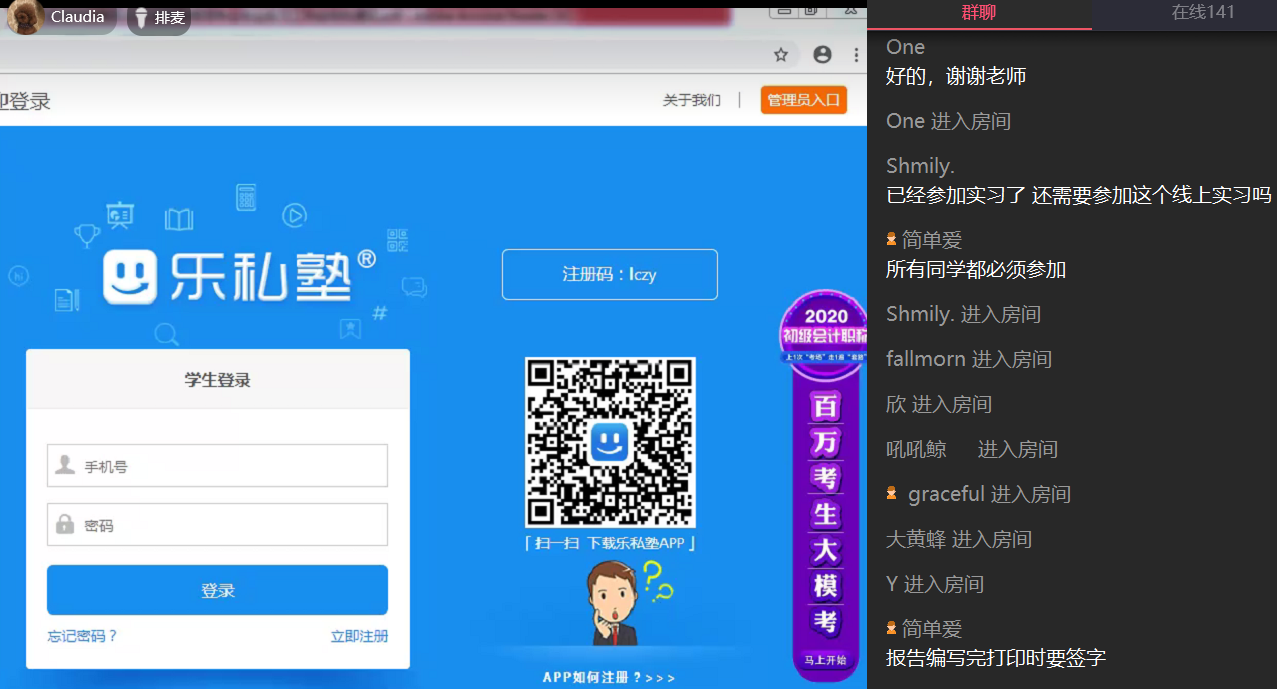This screenshot has height=689, width=1277.
Task: Open the 立即注册 link
Action: click(359, 636)
